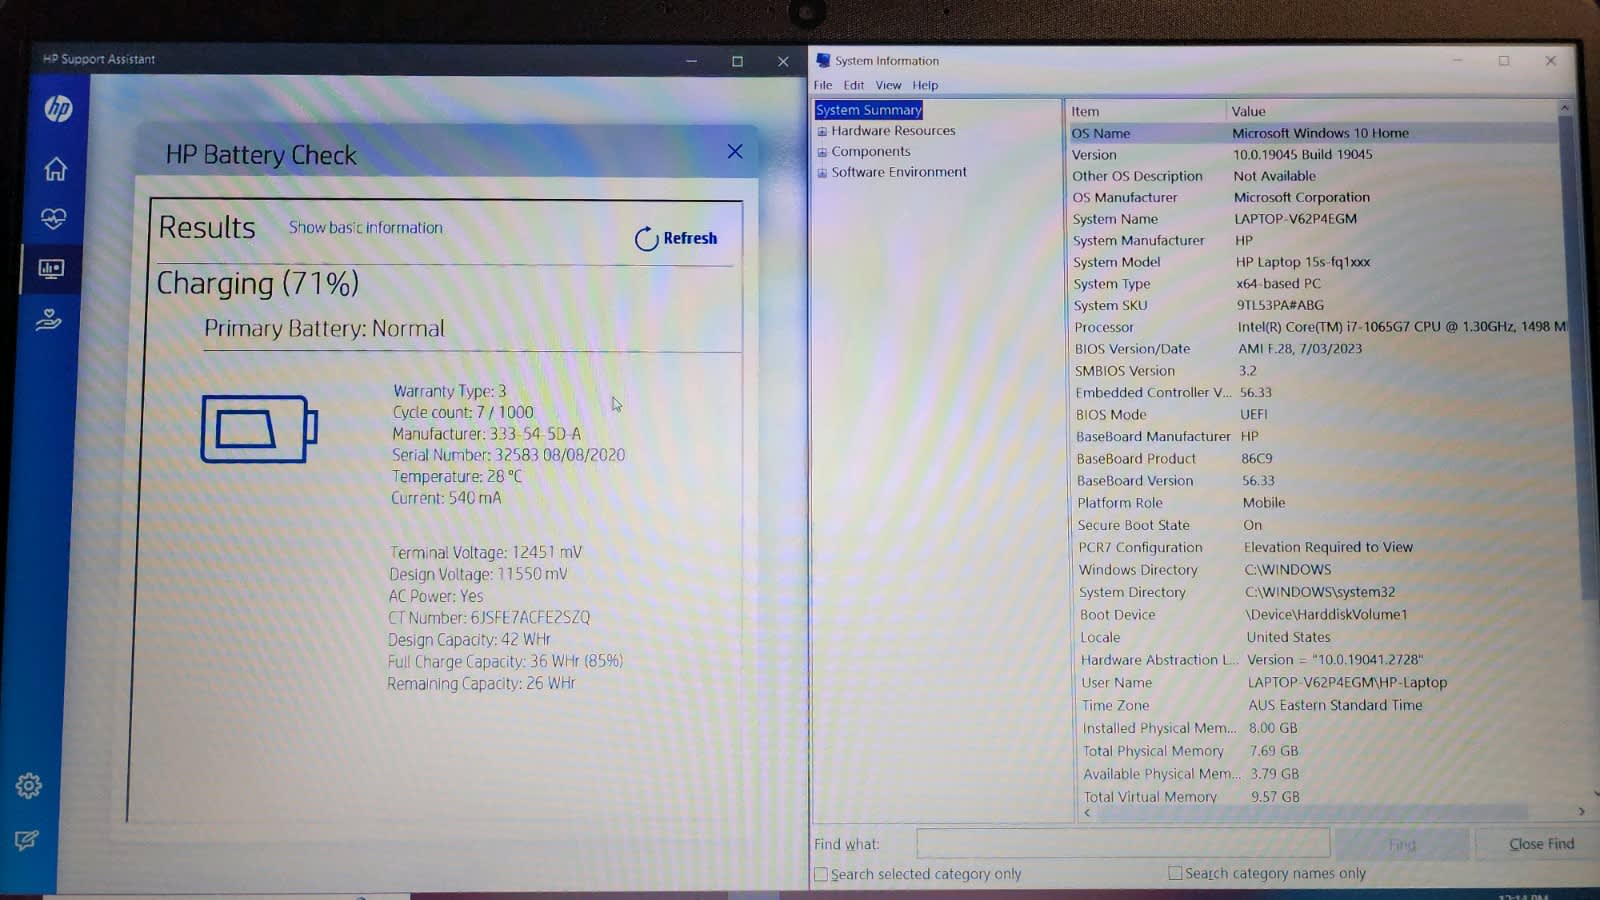The height and width of the screenshot is (900, 1600).
Task: Click the horizontal scrollbar left arrow
Action: 1087,813
